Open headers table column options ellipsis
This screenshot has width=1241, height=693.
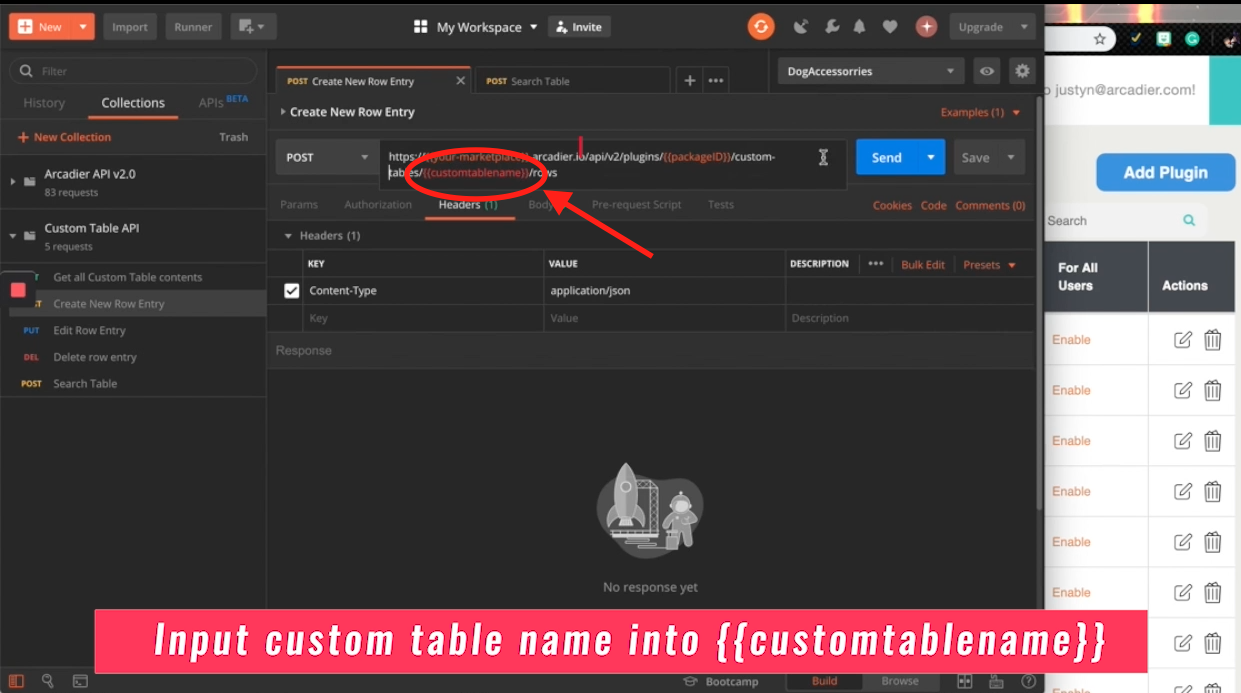[x=876, y=264]
